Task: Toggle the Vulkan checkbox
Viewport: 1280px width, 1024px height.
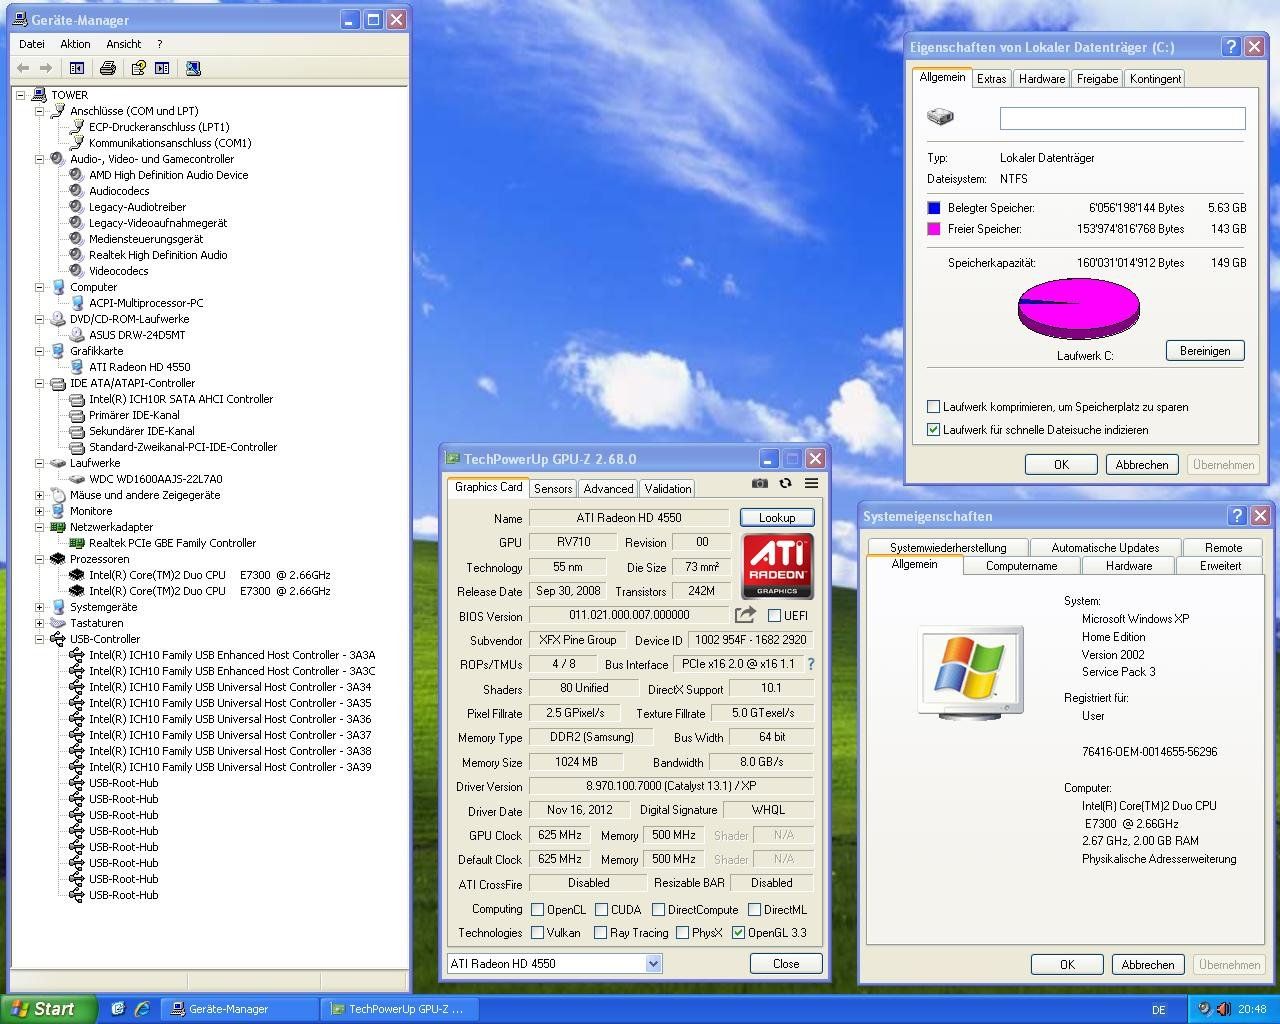Action: pyautogui.click(x=538, y=933)
